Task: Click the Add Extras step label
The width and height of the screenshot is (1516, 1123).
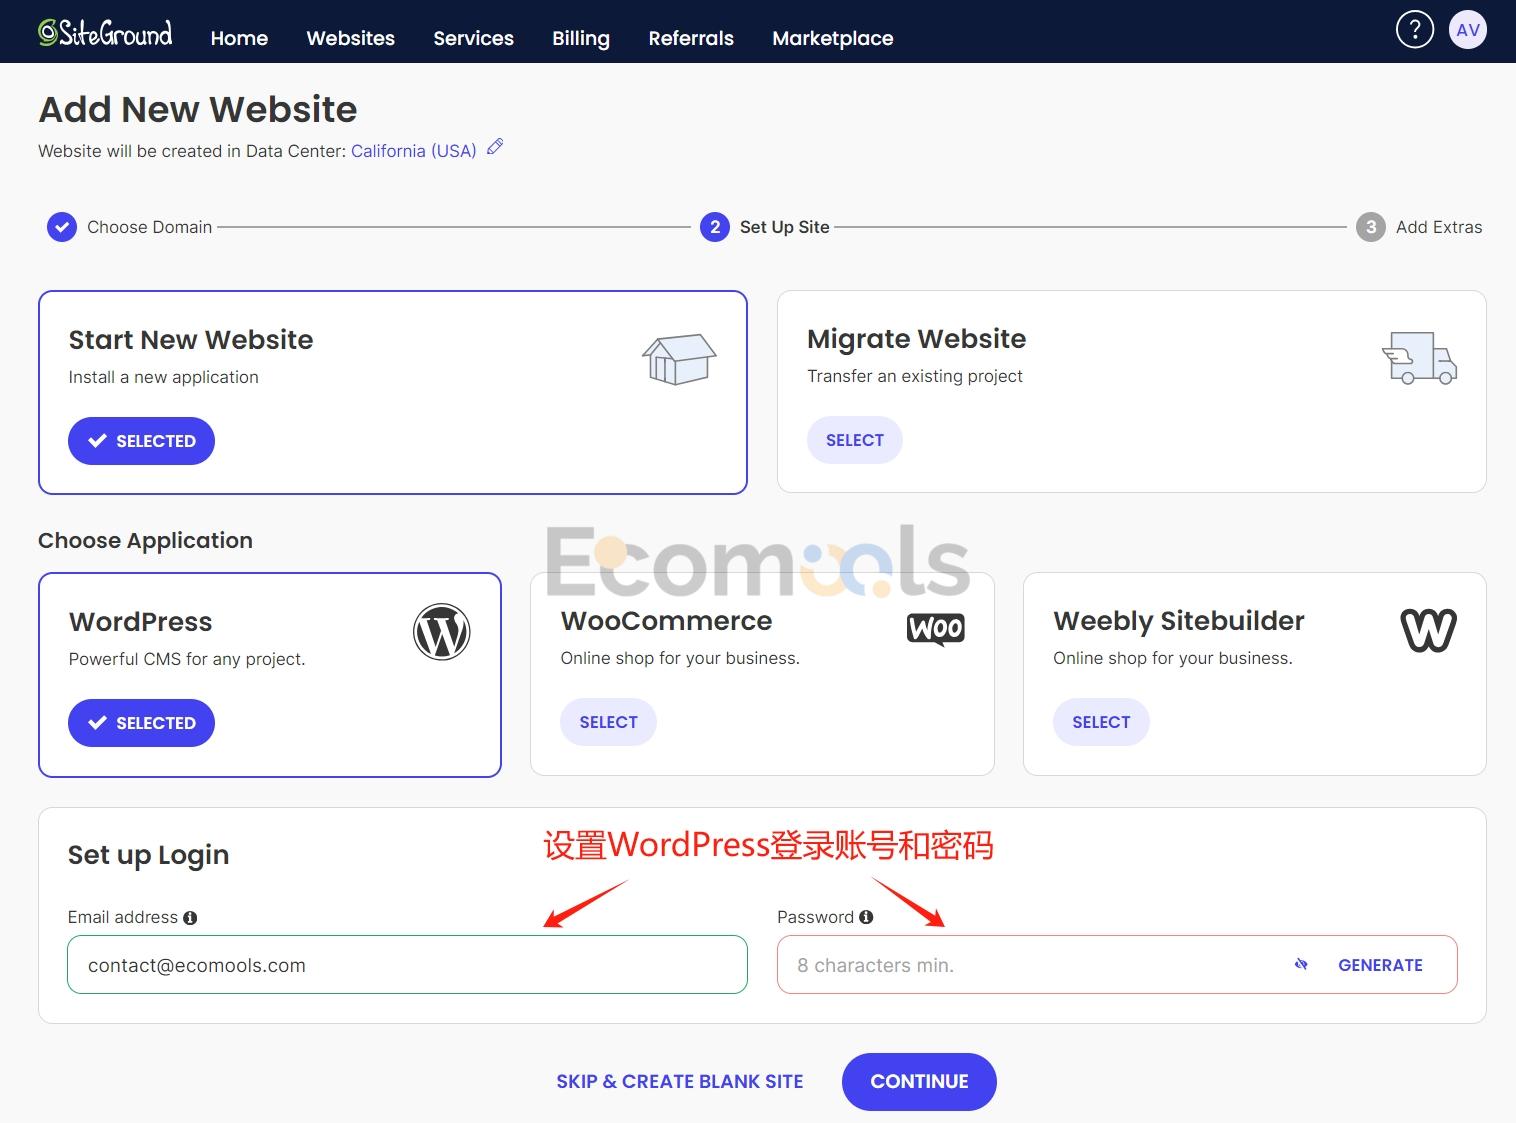Action: pyautogui.click(x=1439, y=227)
